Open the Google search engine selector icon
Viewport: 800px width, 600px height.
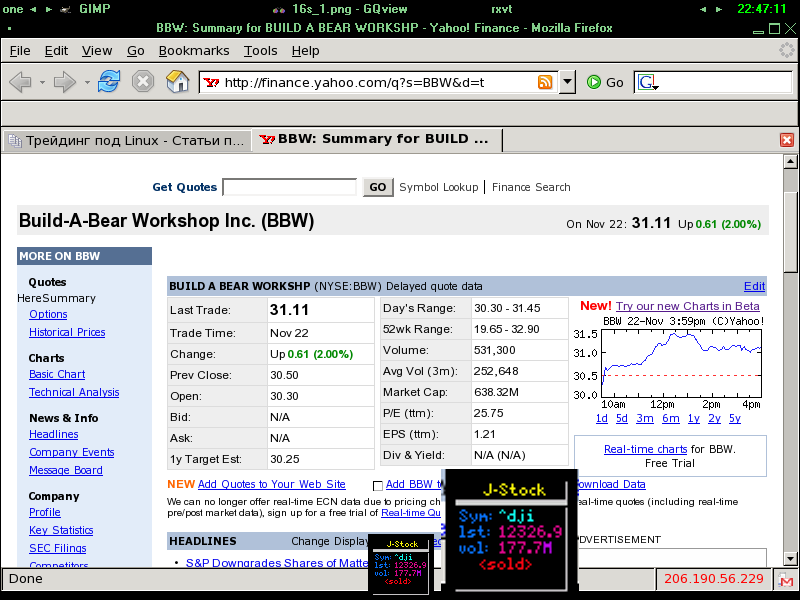[x=647, y=82]
